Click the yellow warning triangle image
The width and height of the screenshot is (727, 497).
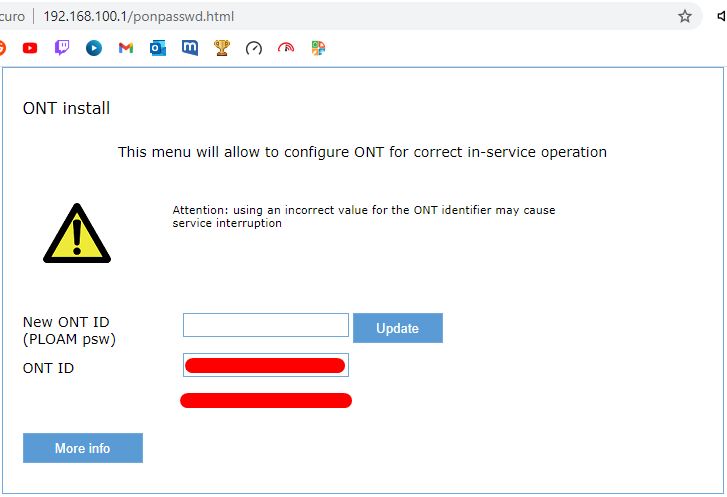[77, 233]
